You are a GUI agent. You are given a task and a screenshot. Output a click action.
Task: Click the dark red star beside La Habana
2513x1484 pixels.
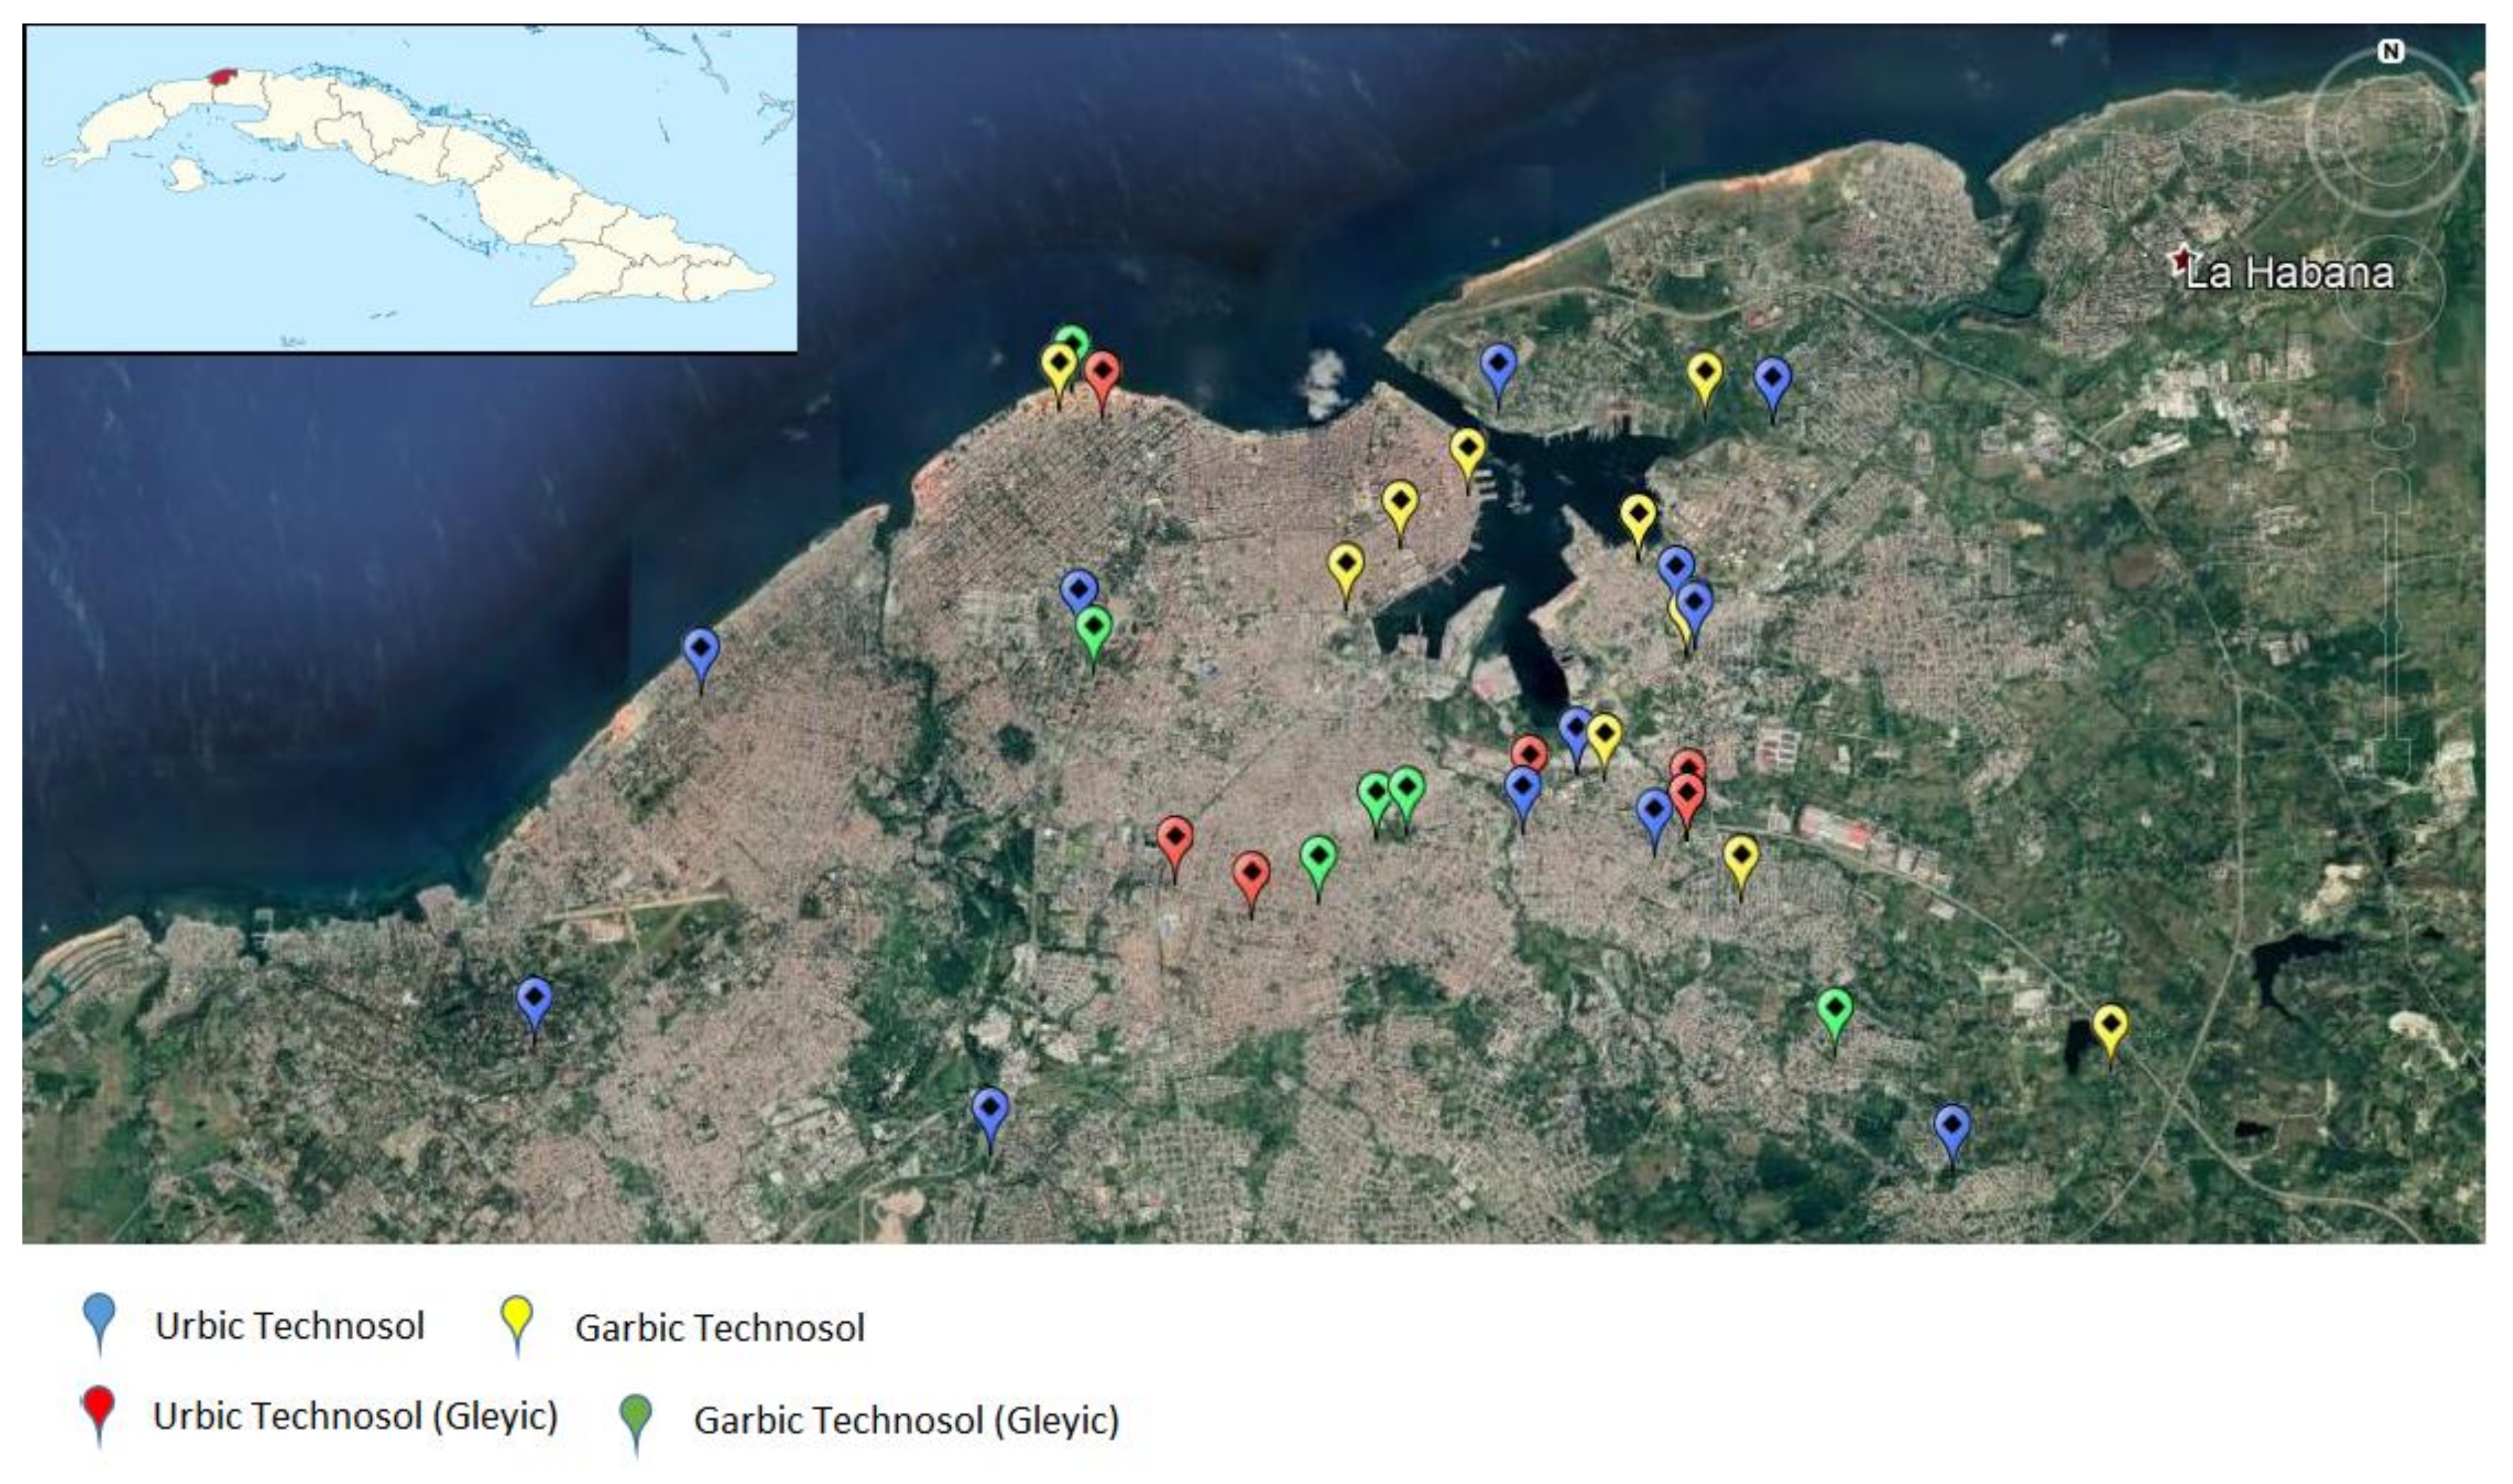click(2181, 260)
